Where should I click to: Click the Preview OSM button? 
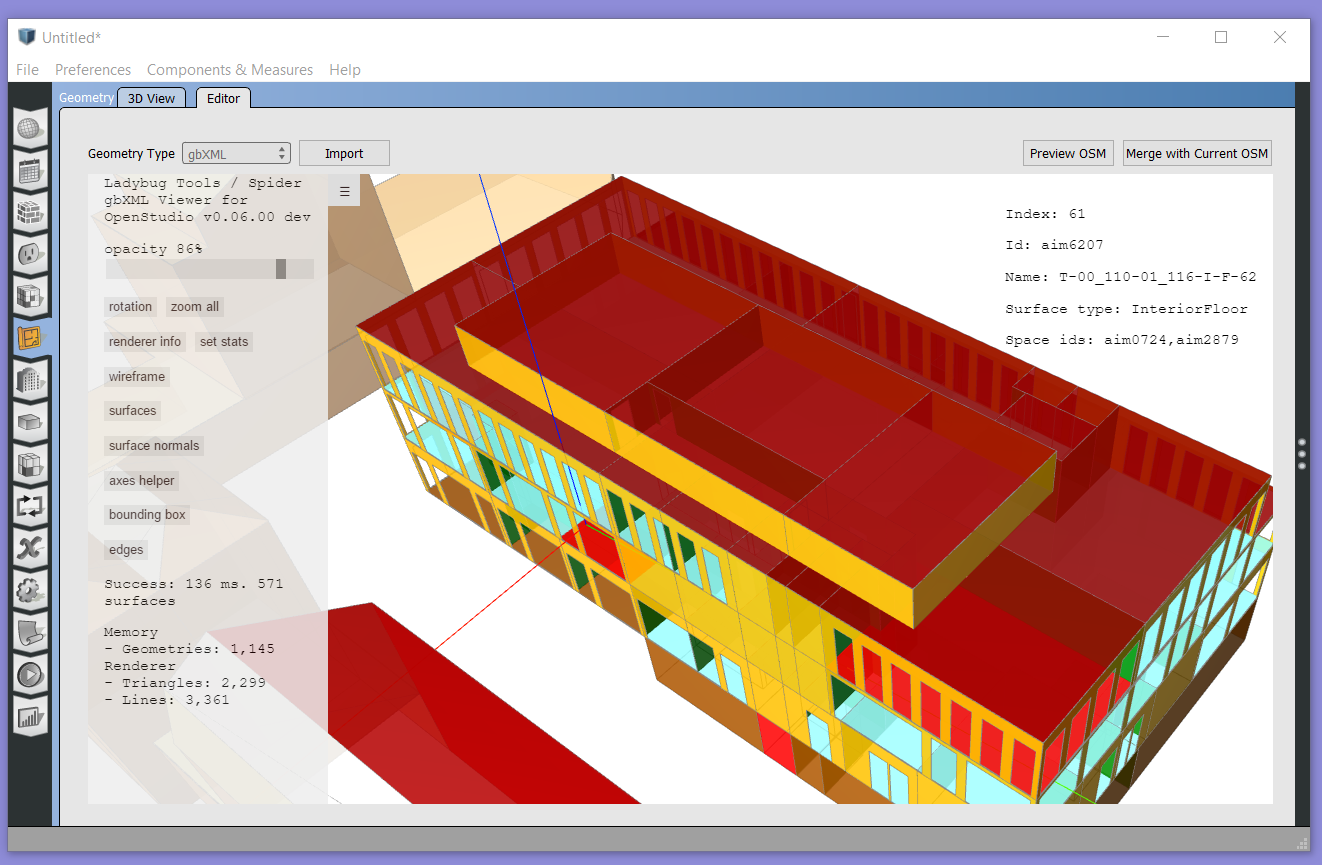(1067, 154)
